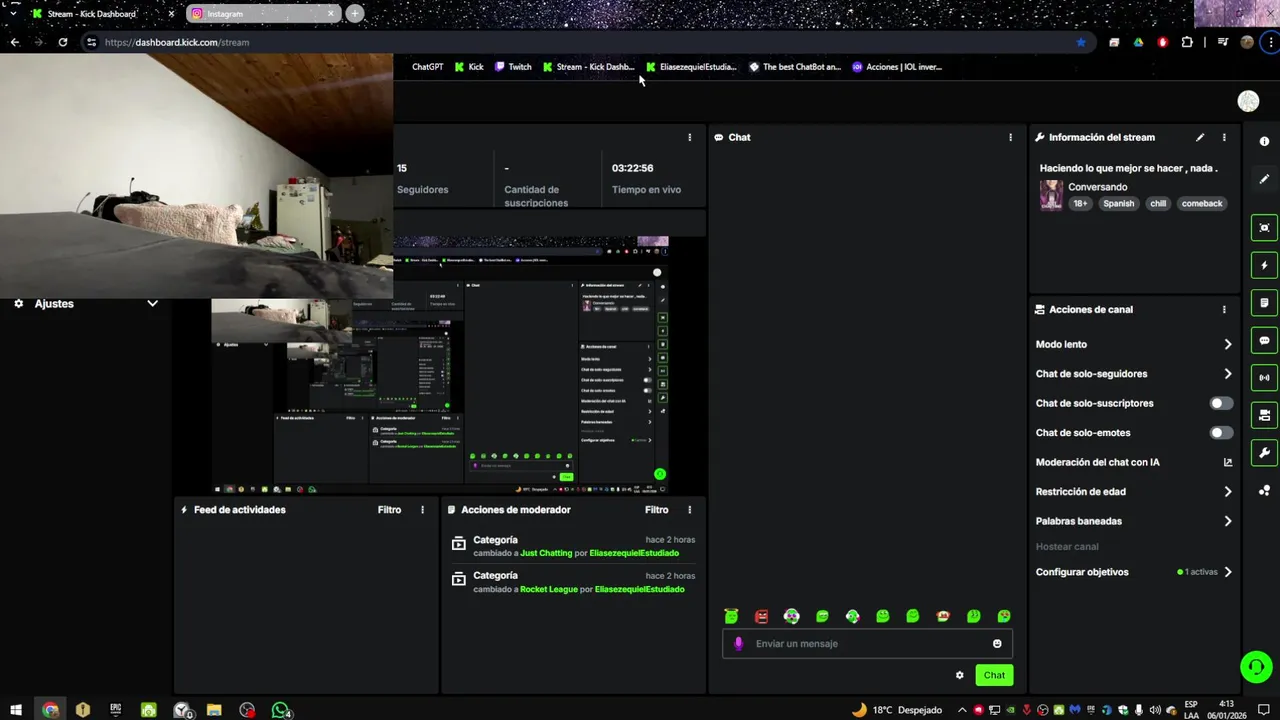Open the emoji picker in message box
This screenshot has width=1280, height=720.
997,644
